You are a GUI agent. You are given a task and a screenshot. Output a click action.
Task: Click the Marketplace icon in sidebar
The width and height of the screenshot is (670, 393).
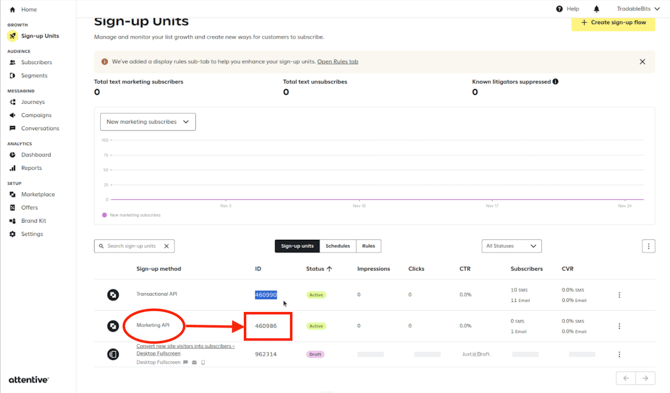point(12,194)
